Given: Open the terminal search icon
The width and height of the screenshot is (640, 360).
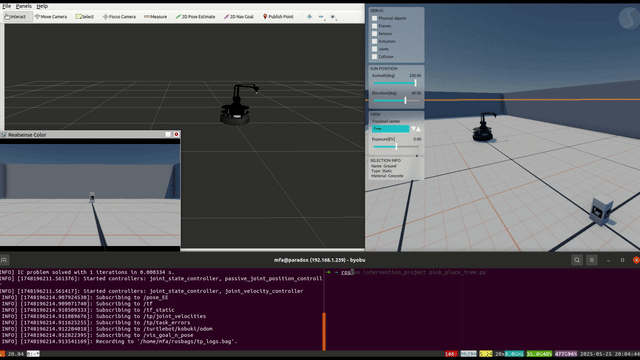Looking at the screenshot, I should click(577, 260).
